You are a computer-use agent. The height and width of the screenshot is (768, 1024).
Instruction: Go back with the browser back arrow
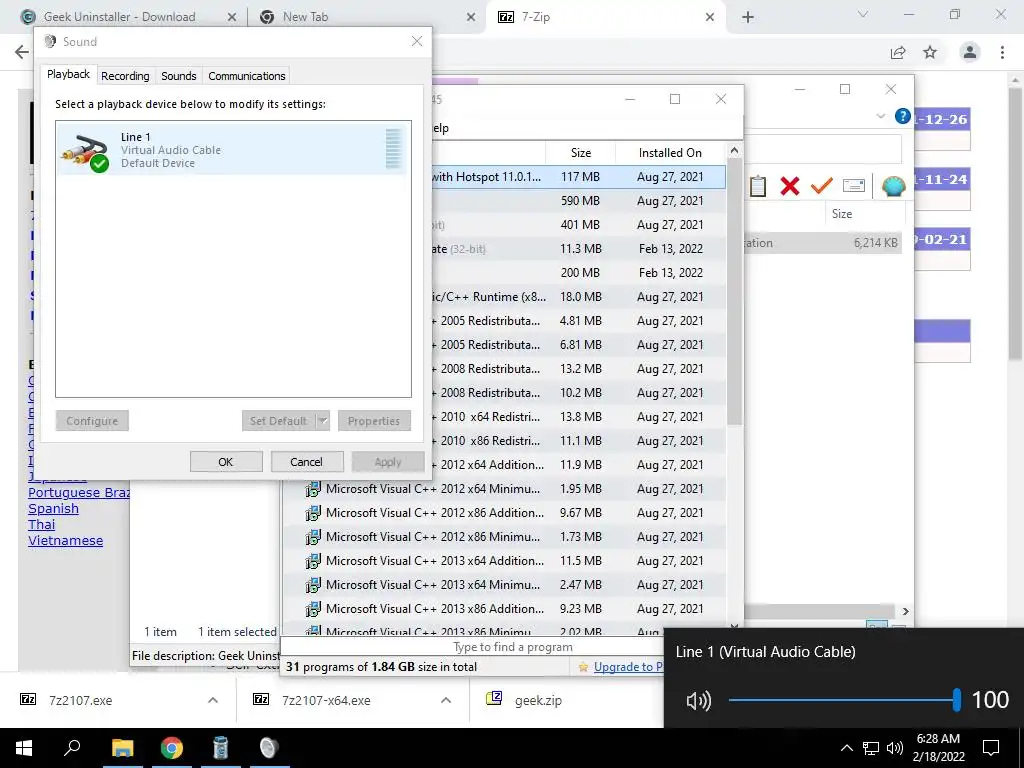point(22,52)
